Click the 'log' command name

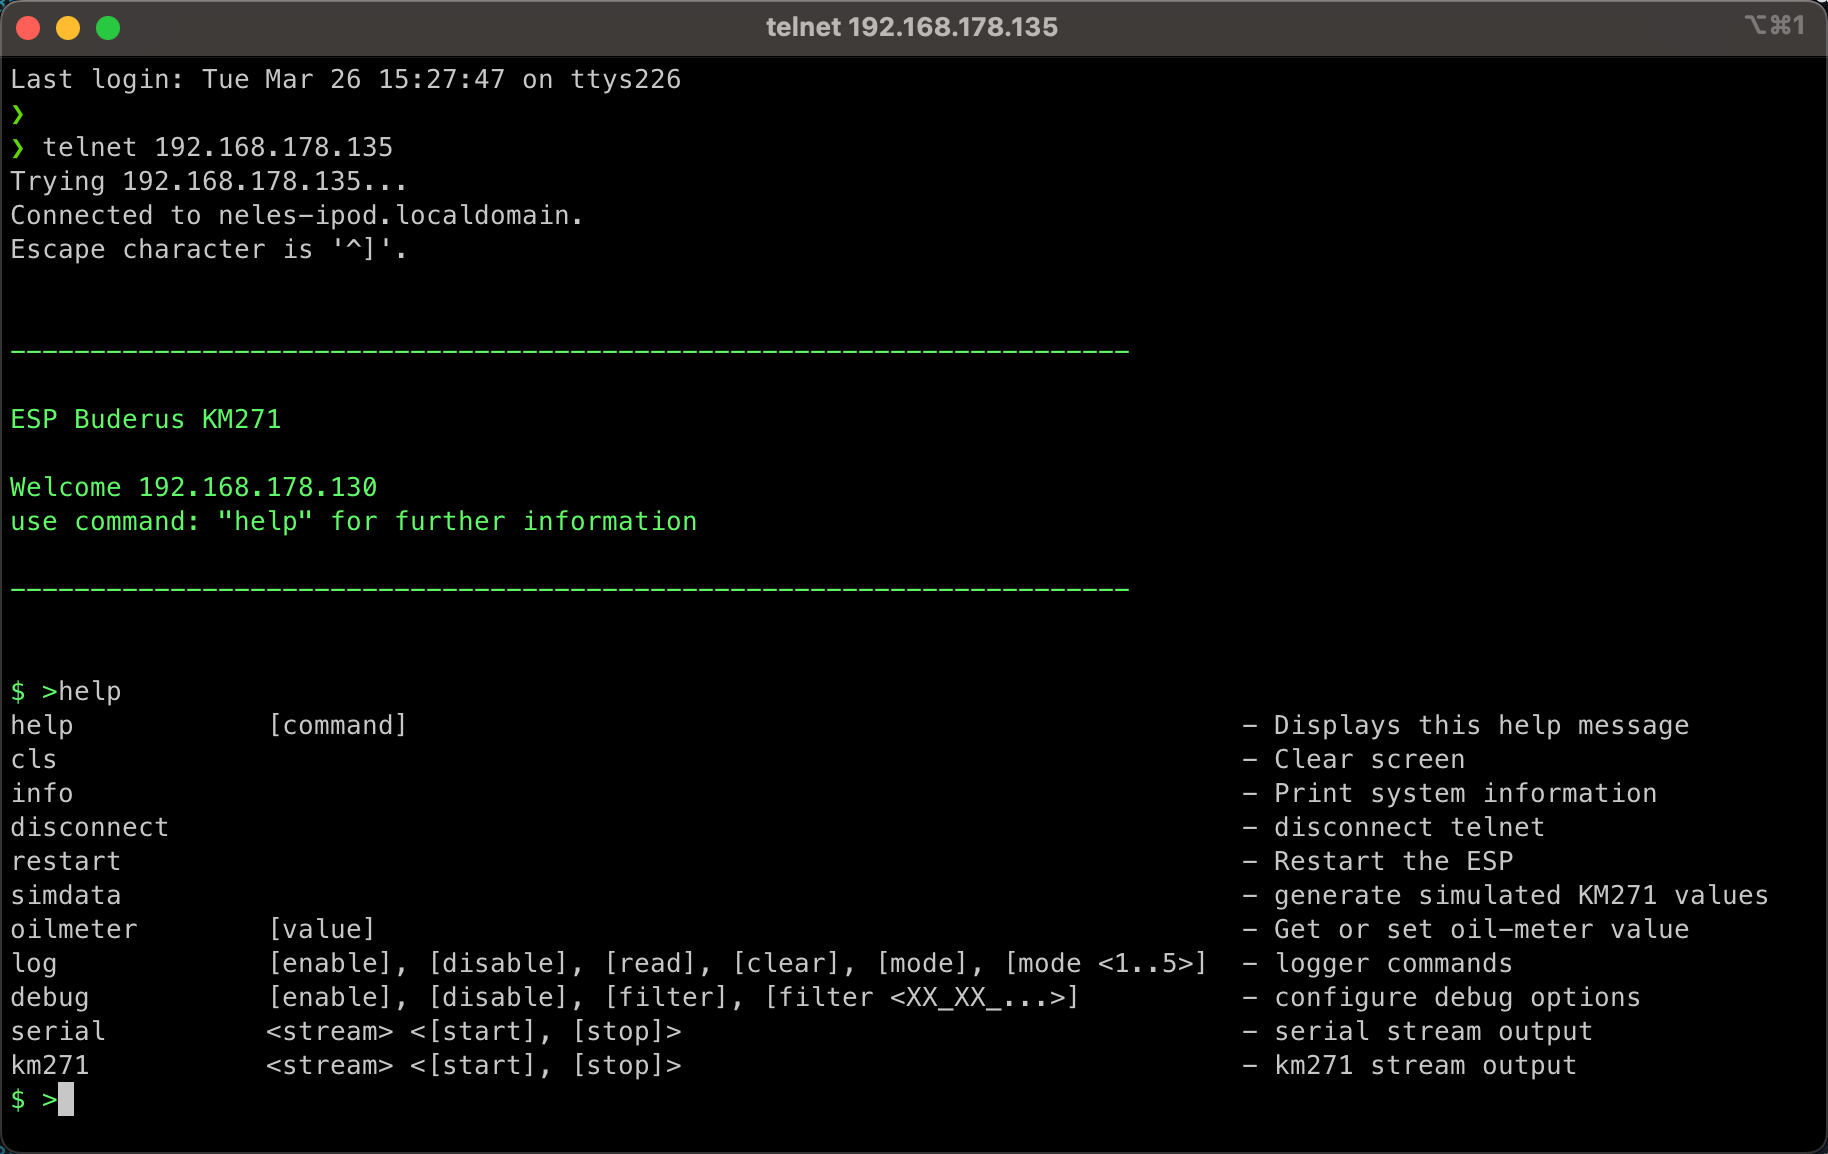tap(34, 963)
